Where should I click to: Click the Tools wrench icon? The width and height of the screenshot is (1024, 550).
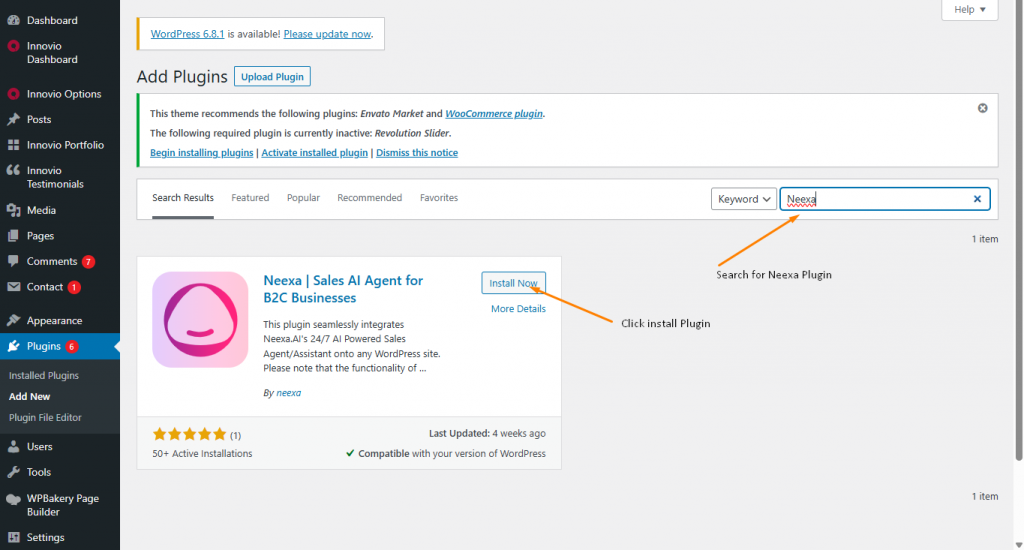(x=14, y=472)
